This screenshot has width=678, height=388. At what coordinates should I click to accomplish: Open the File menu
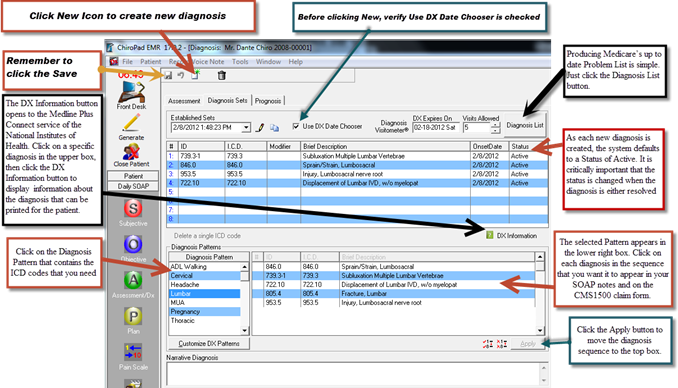pos(127,62)
